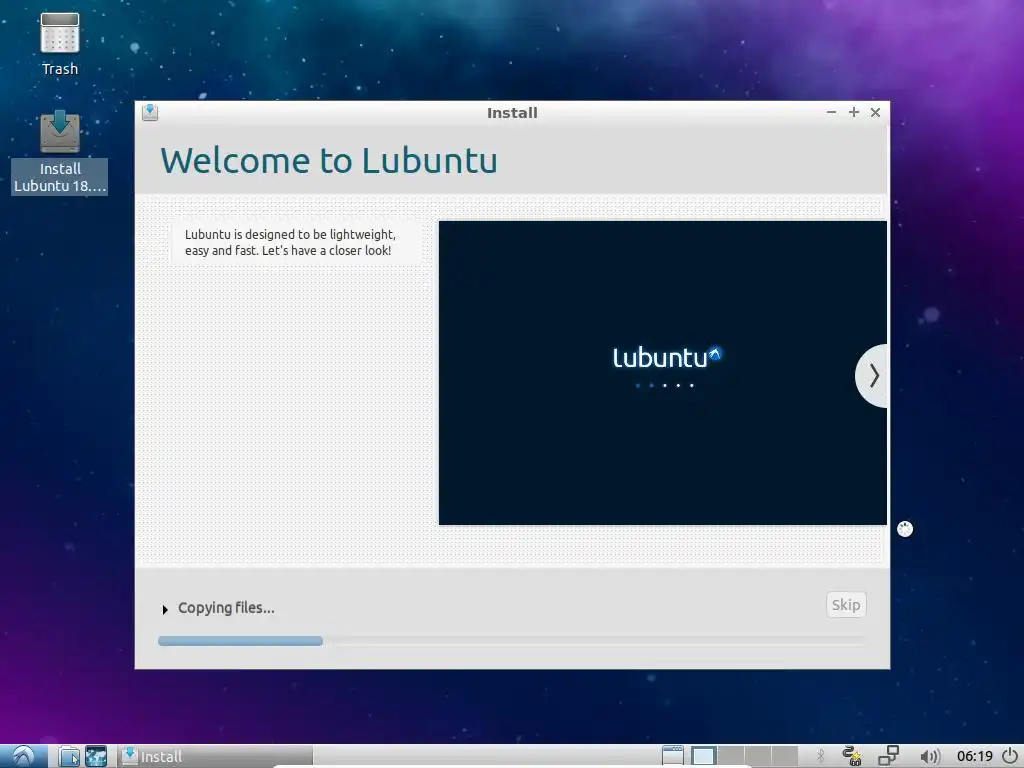Image resolution: width=1024 pixels, height=768 pixels.
Task: Click the Install window menu icon
Action: tap(150, 112)
